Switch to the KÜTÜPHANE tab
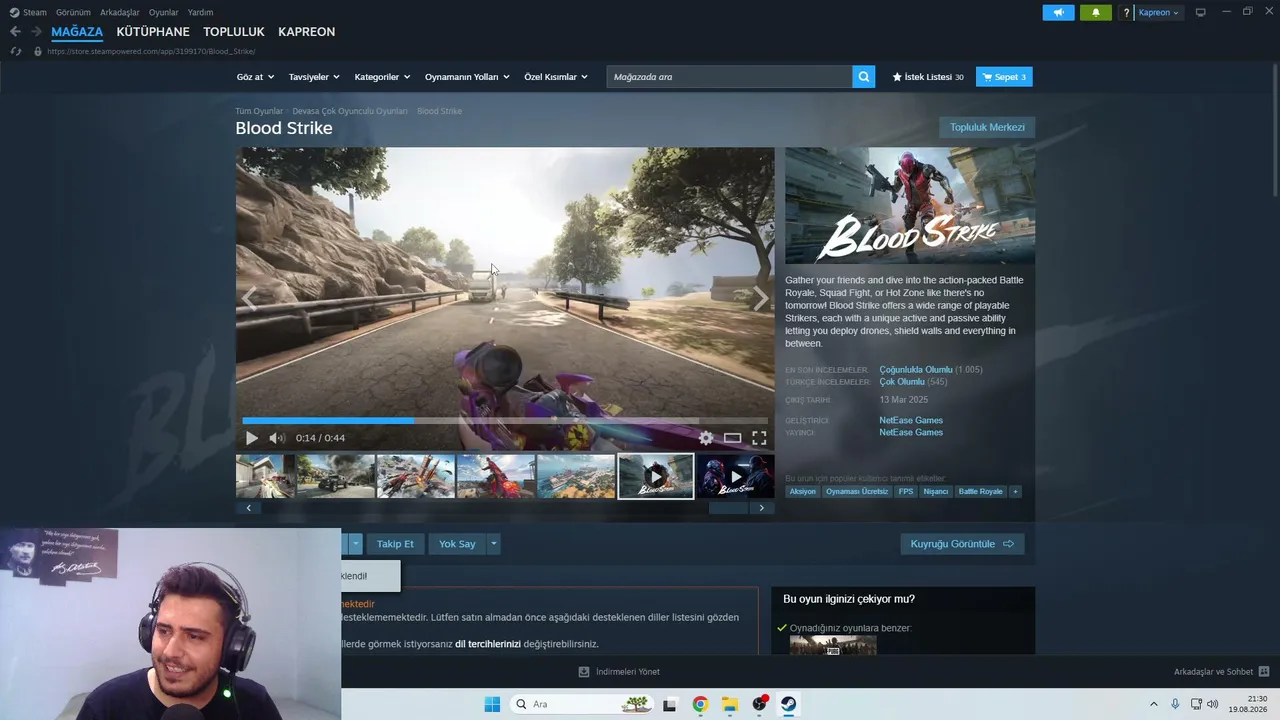 click(153, 32)
